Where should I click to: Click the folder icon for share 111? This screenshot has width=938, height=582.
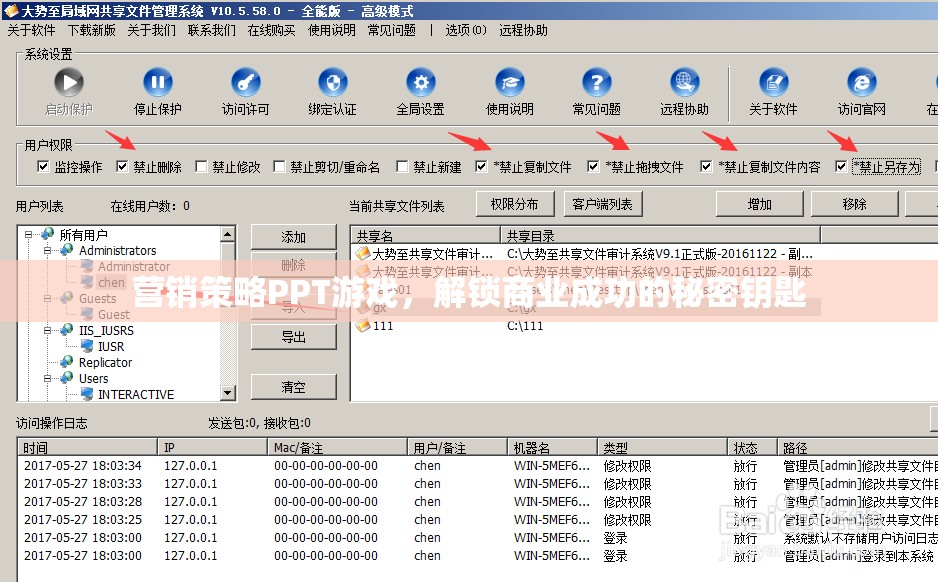tap(363, 325)
